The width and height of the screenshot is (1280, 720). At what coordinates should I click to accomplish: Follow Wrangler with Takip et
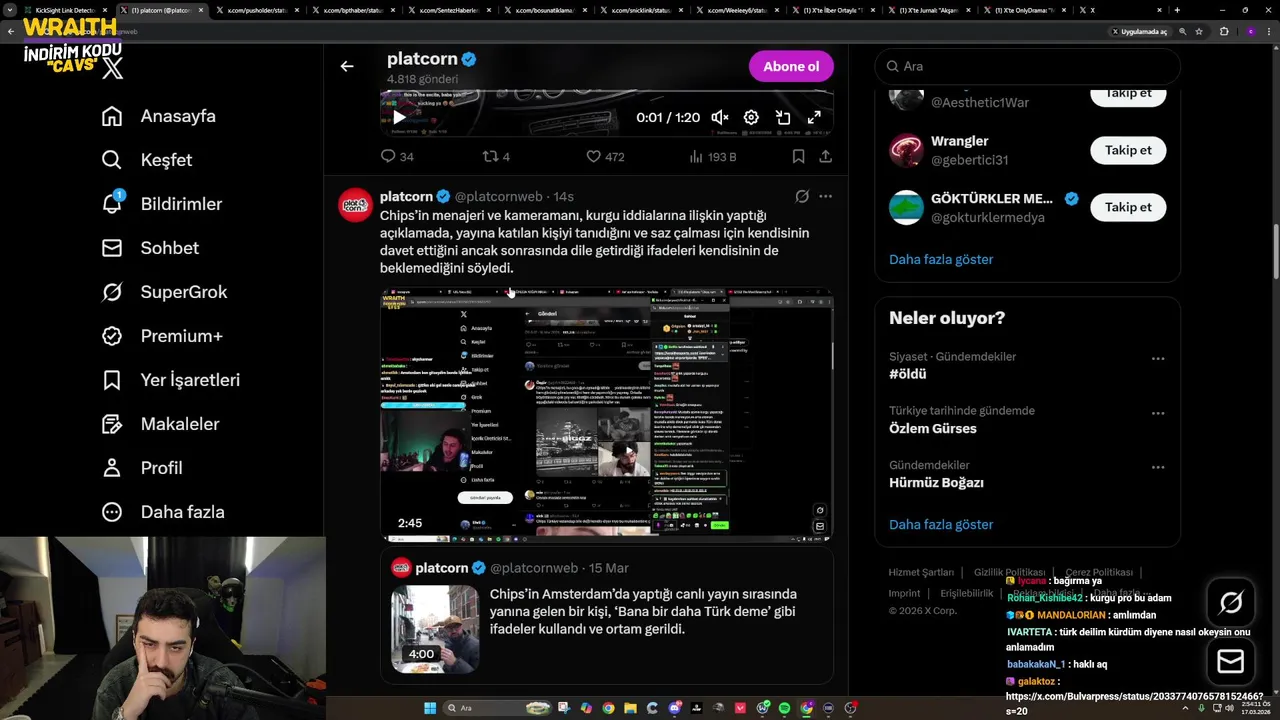point(1128,150)
